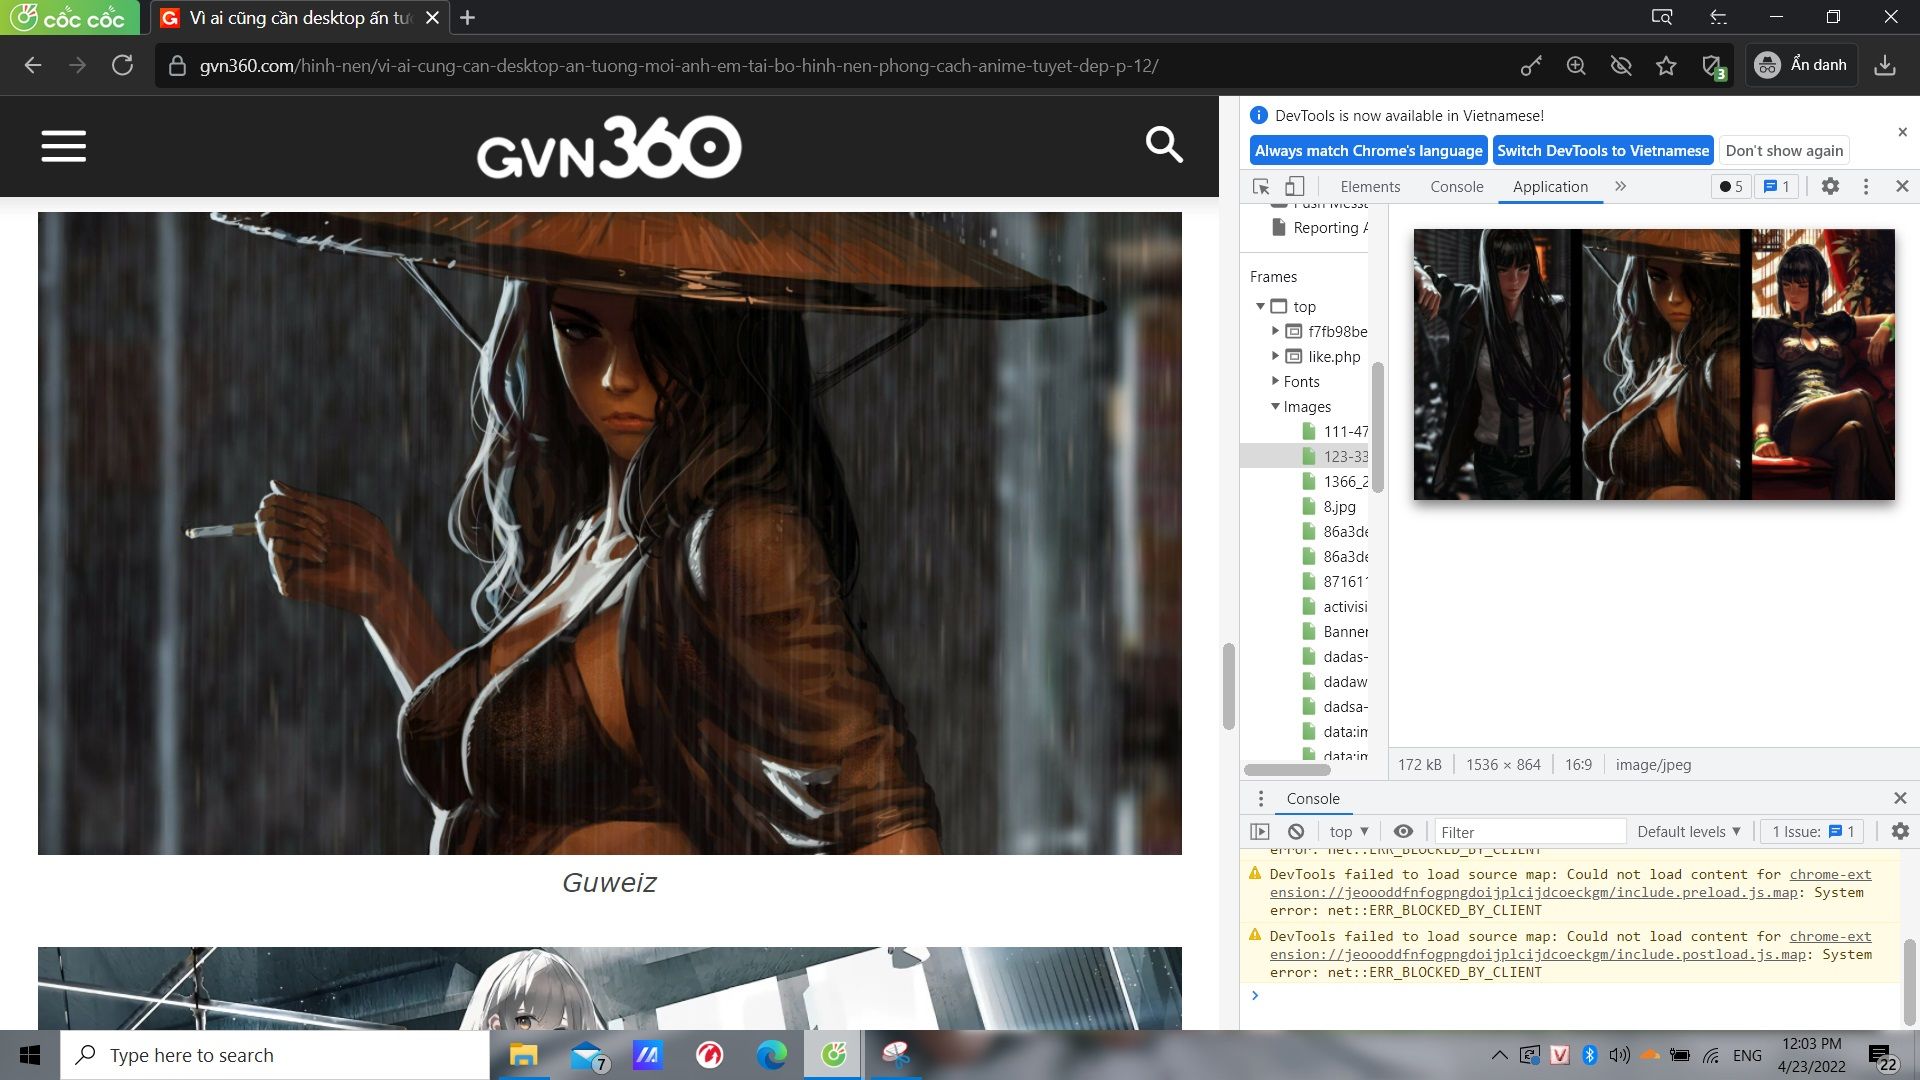Select the 123-3 image in resource tree
Screen dimensions: 1920x1080
click(x=1344, y=456)
